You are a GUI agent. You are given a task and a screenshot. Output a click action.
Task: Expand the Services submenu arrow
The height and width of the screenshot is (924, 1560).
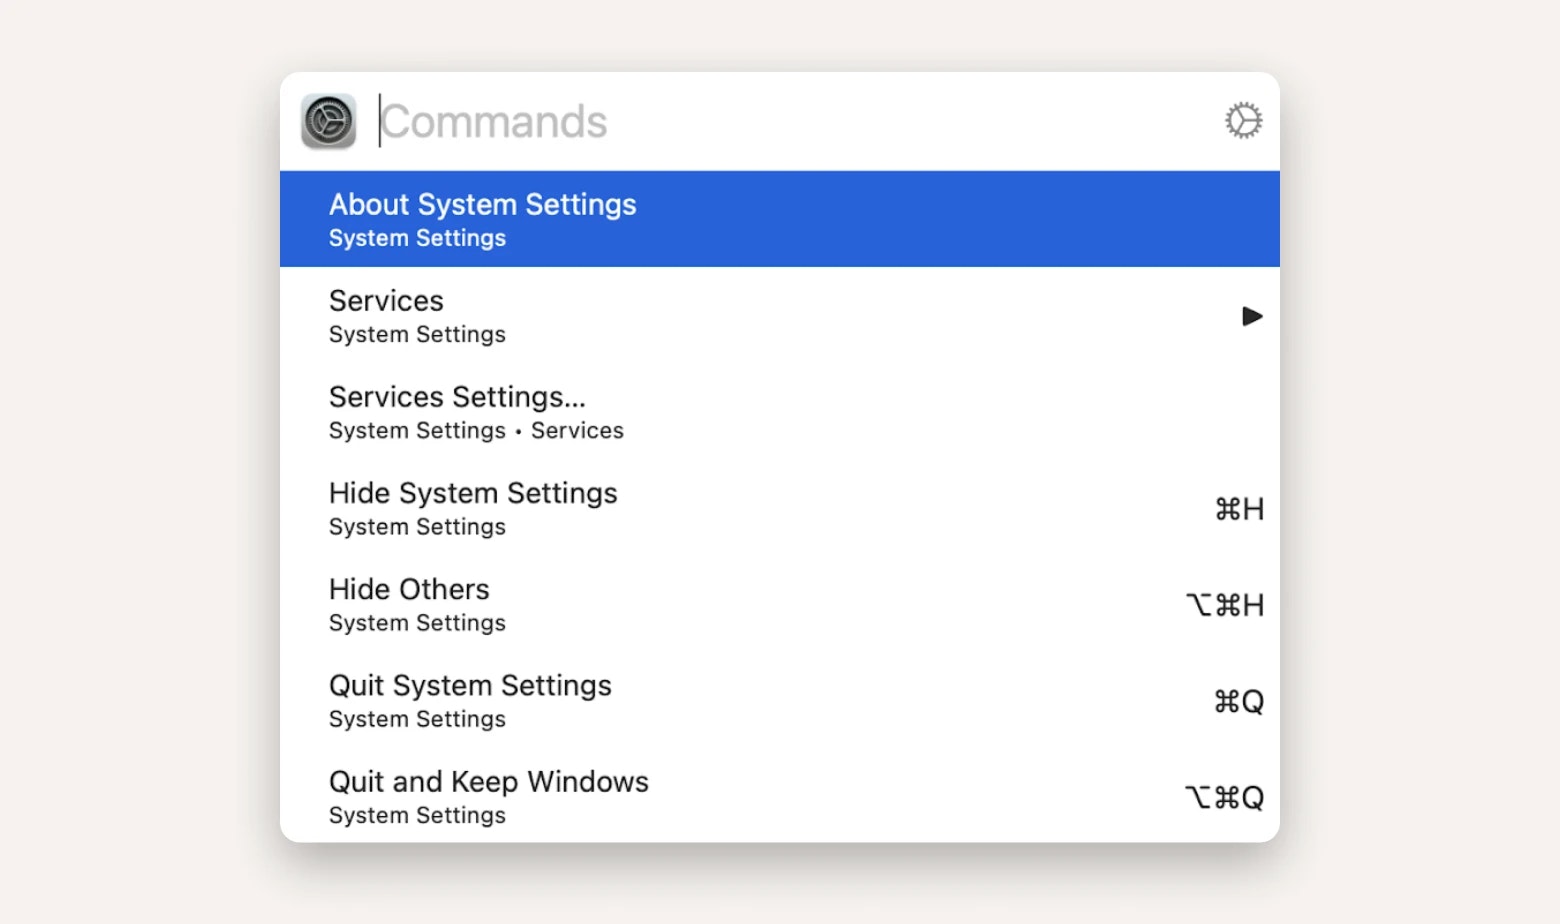click(x=1252, y=316)
